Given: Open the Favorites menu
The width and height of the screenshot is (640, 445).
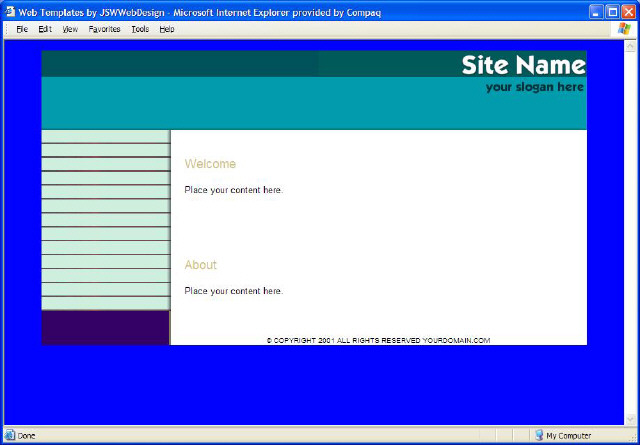Looking at the screenshot, I should click(104, 29).
